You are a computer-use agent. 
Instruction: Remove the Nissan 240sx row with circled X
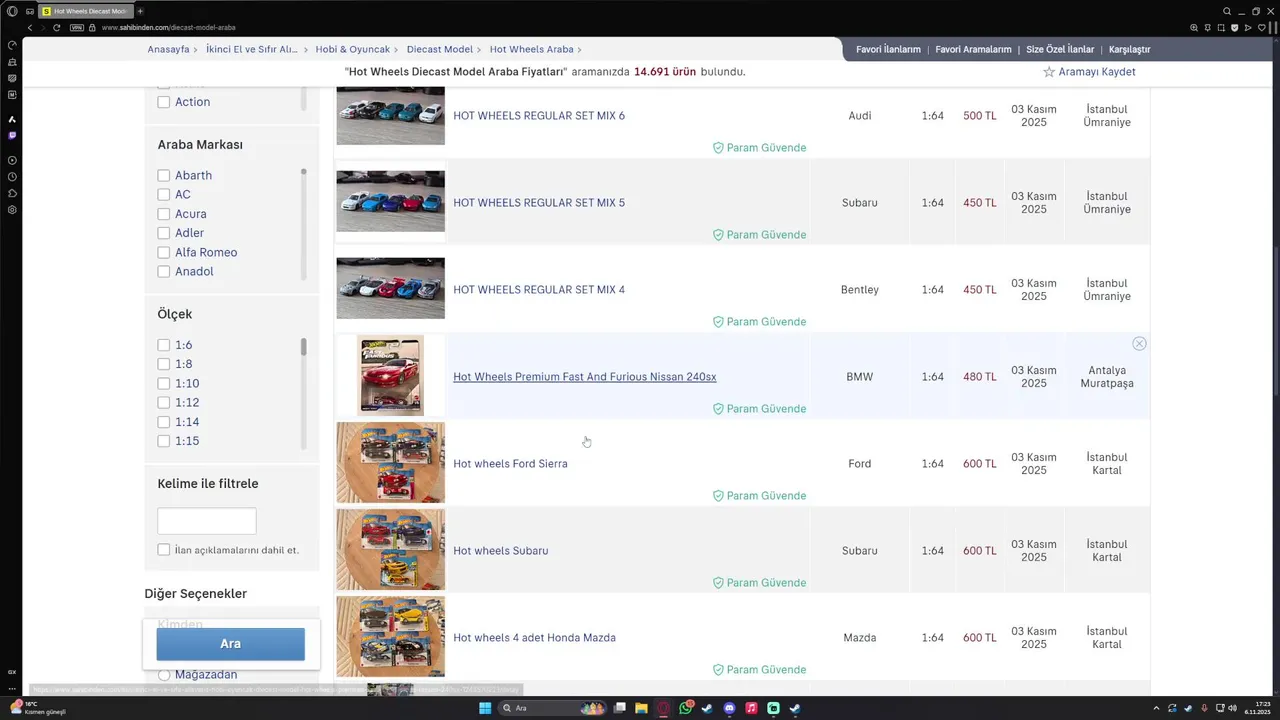[x=1139, y=344]
